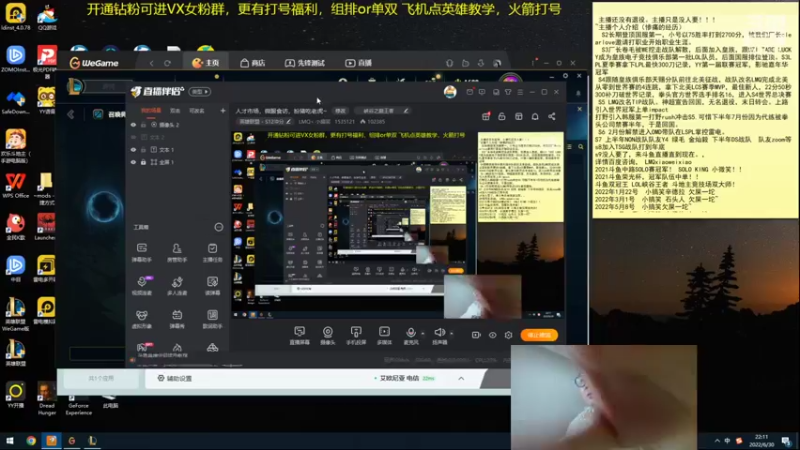Open the WeGame 先锋测试 tab

[305, 63]
